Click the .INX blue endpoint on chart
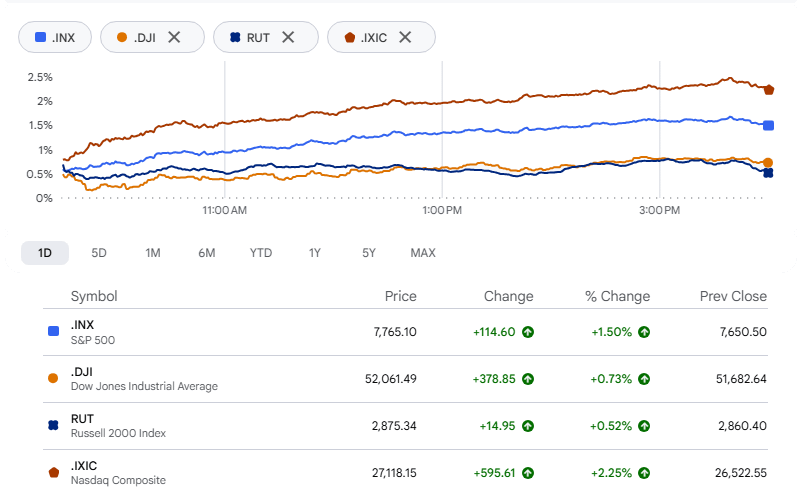This screenshot has height=504, width=802. (x=768, y=125)
